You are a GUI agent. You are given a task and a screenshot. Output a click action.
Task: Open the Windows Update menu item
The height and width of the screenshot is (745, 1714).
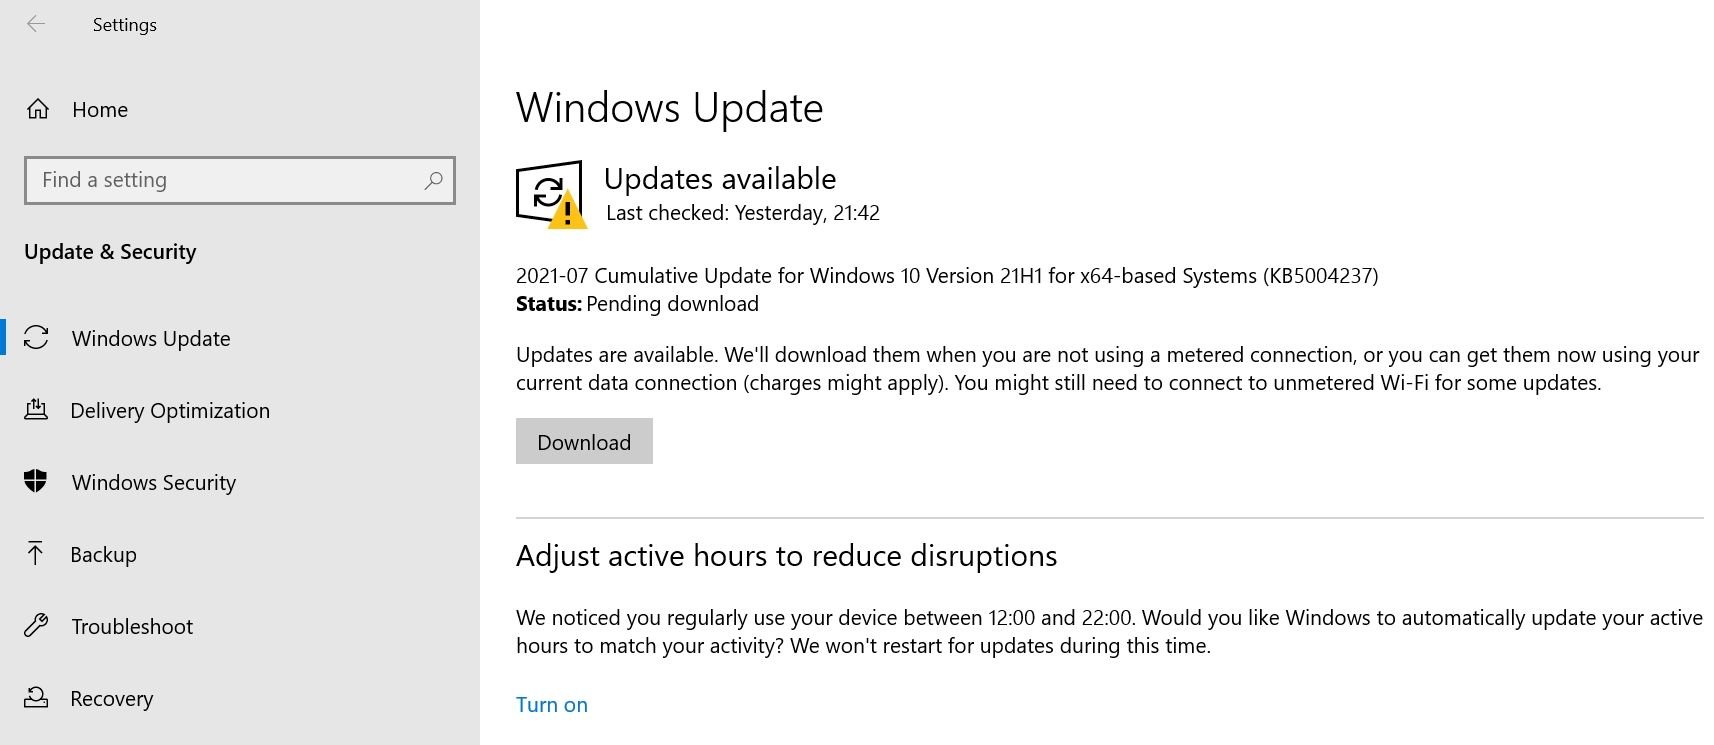point(151,338)
